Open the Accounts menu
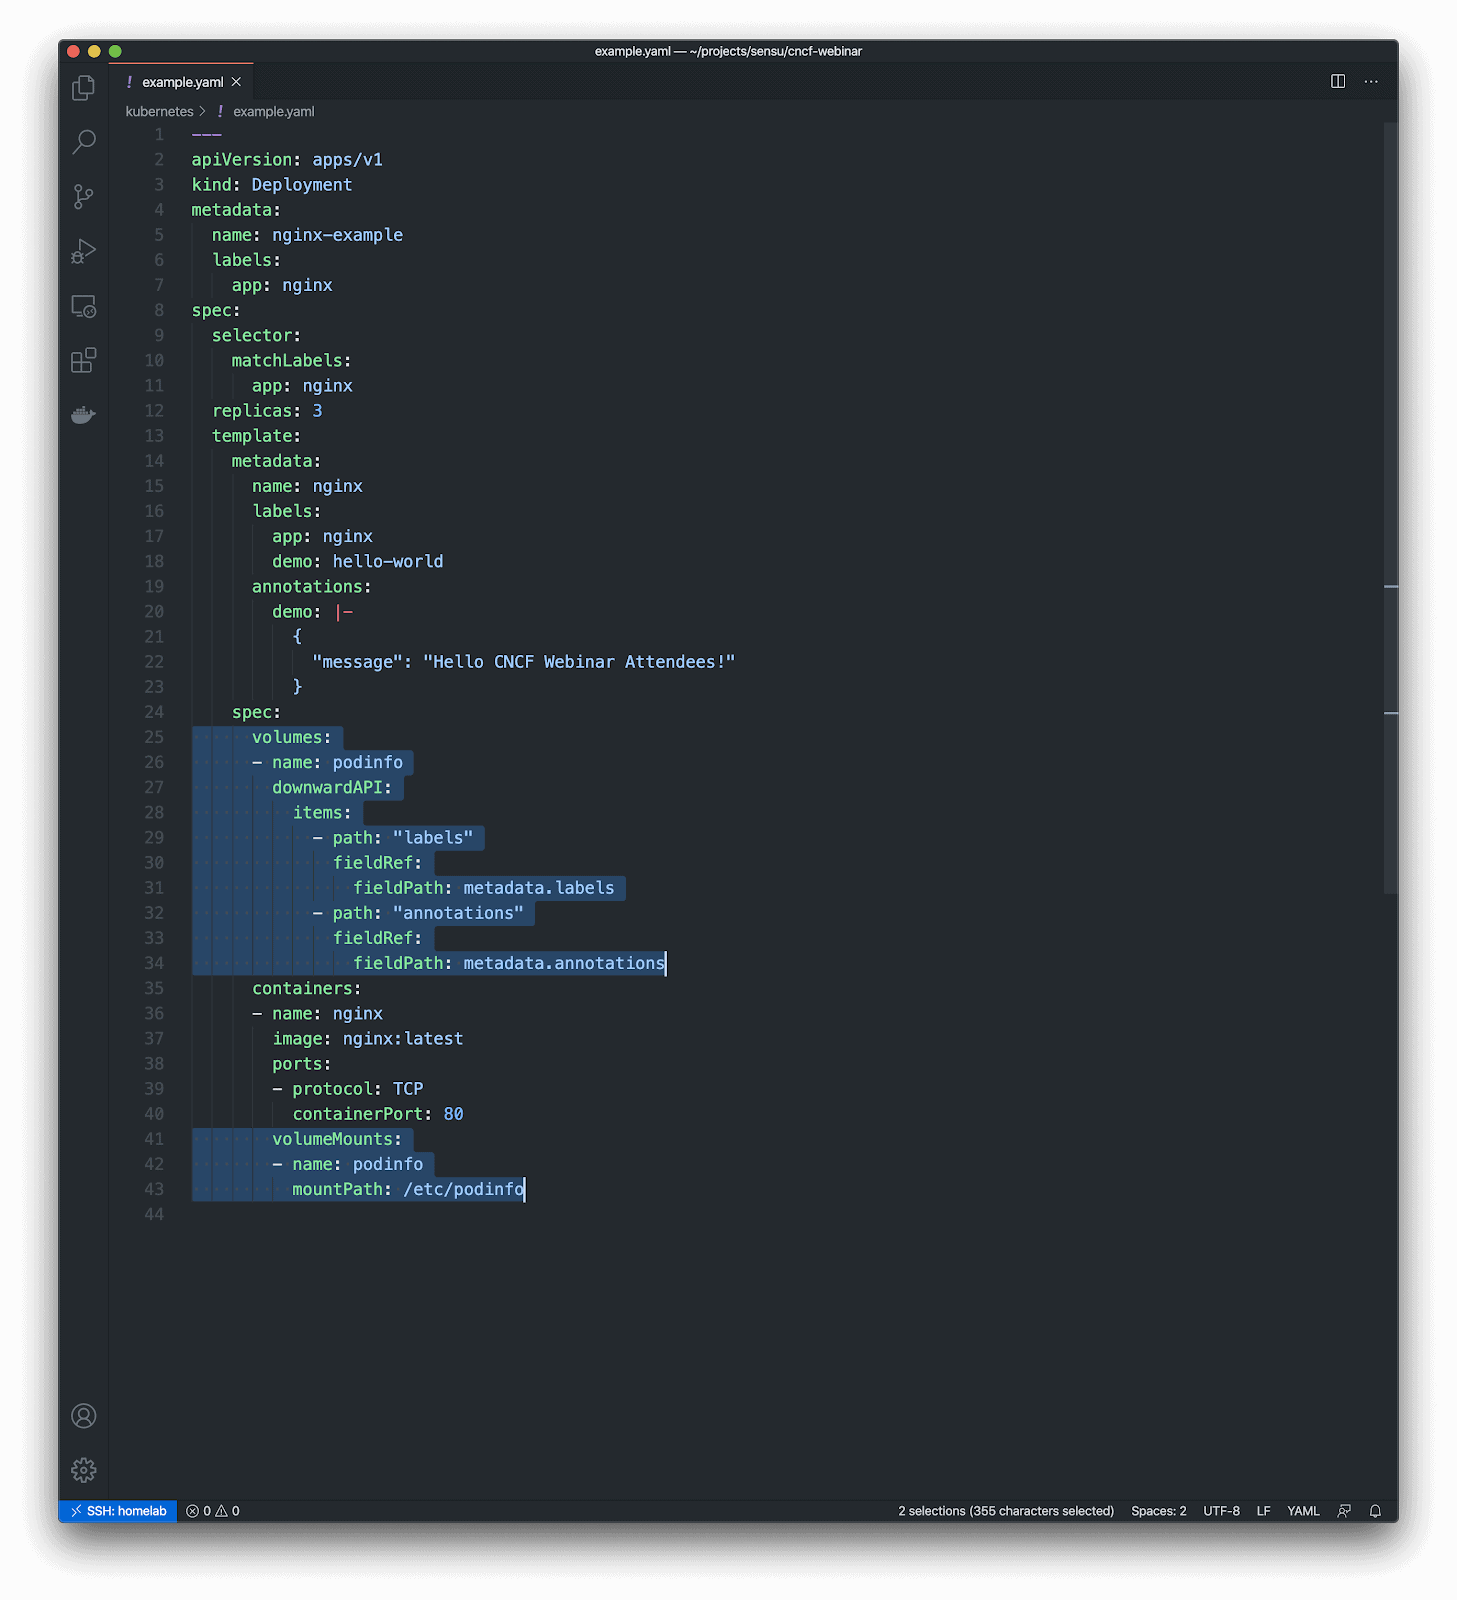Screen dimensions: 1457x1600 [84, 1416]
